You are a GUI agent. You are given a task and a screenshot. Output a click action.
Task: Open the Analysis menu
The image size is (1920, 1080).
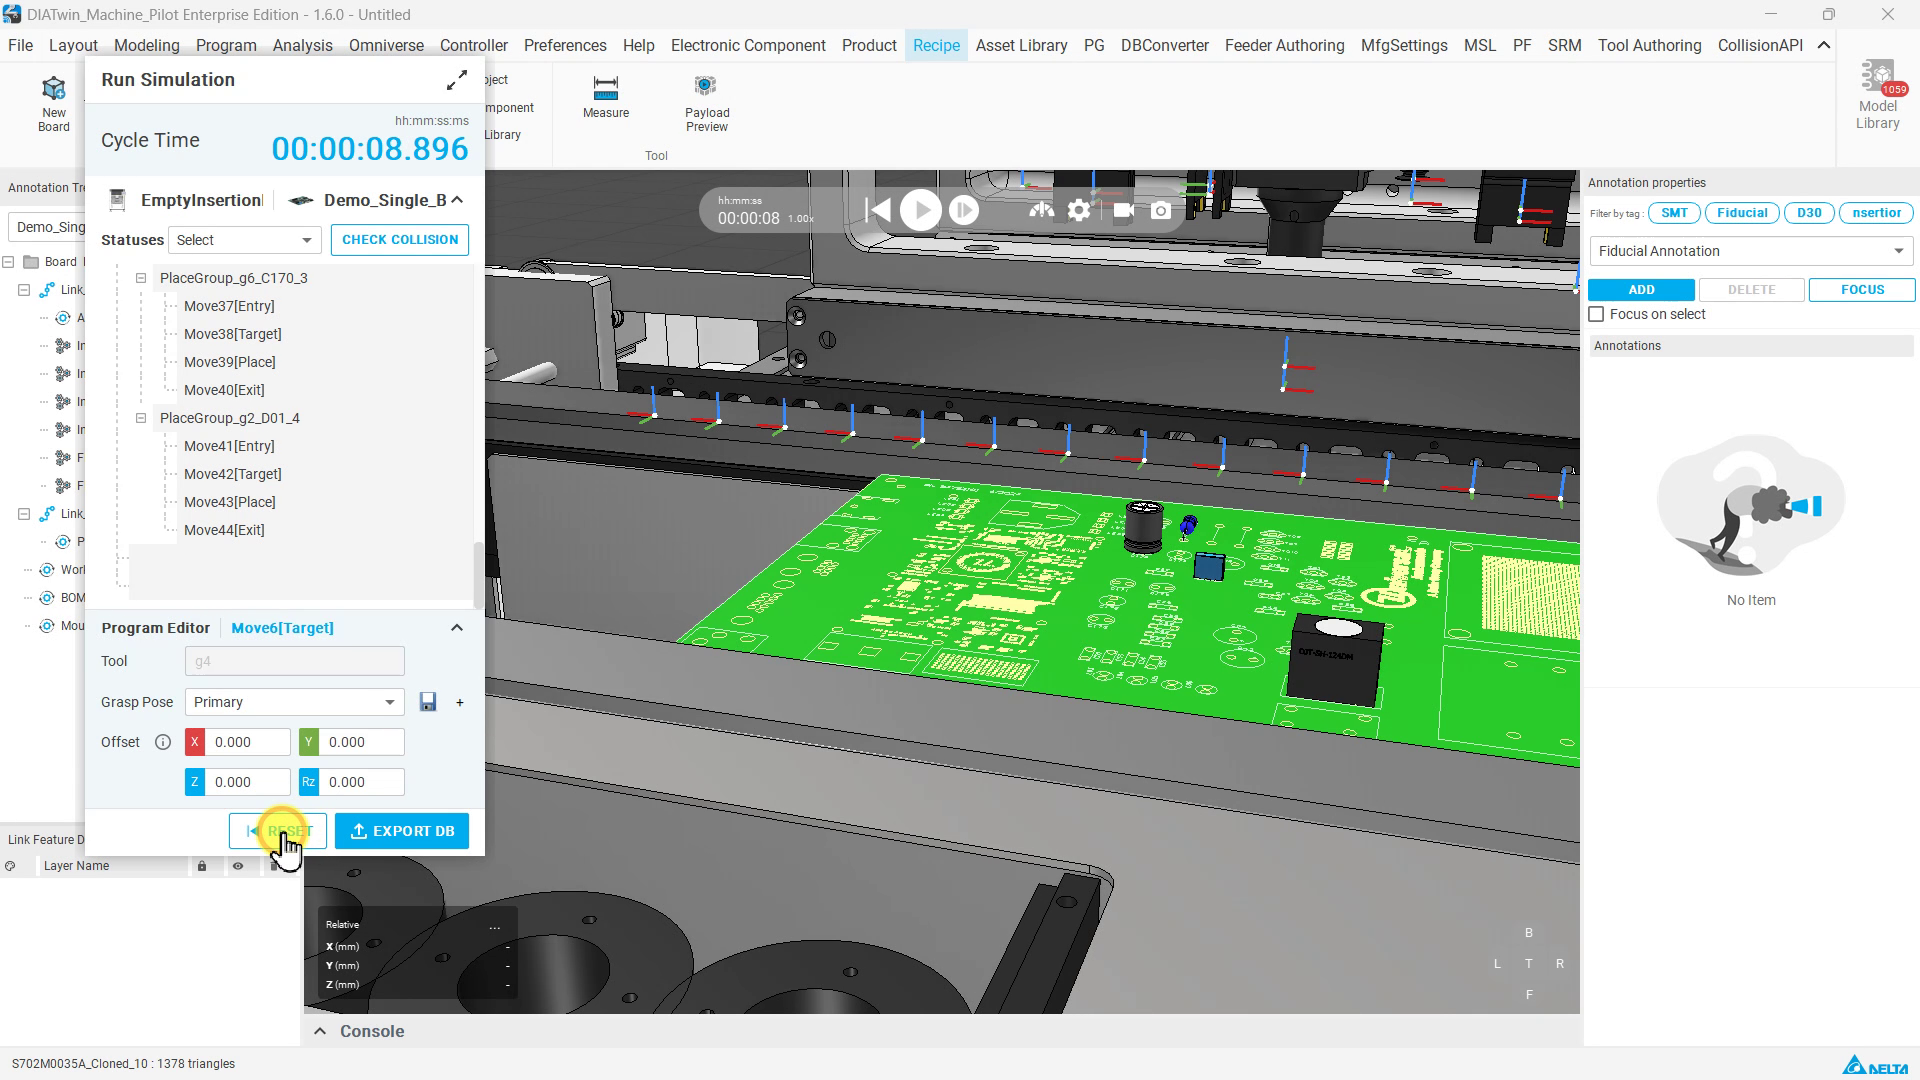click(x=302, y=46)
